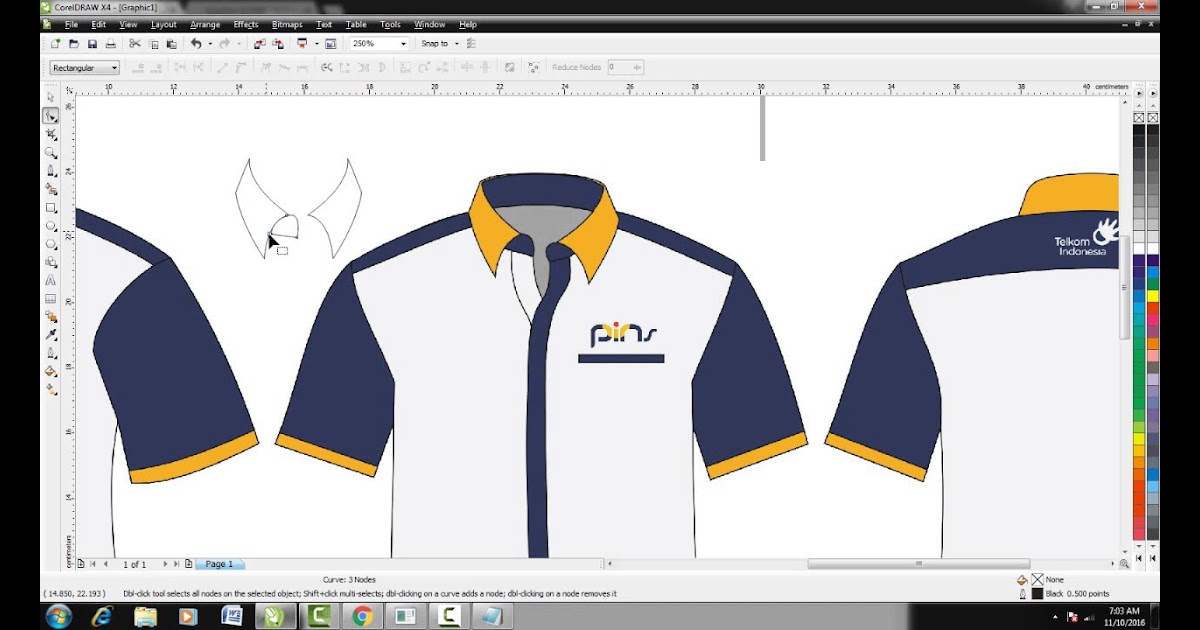Open Microsoft Word from the taskbar
1200x630 pixels.
[231, 616]
